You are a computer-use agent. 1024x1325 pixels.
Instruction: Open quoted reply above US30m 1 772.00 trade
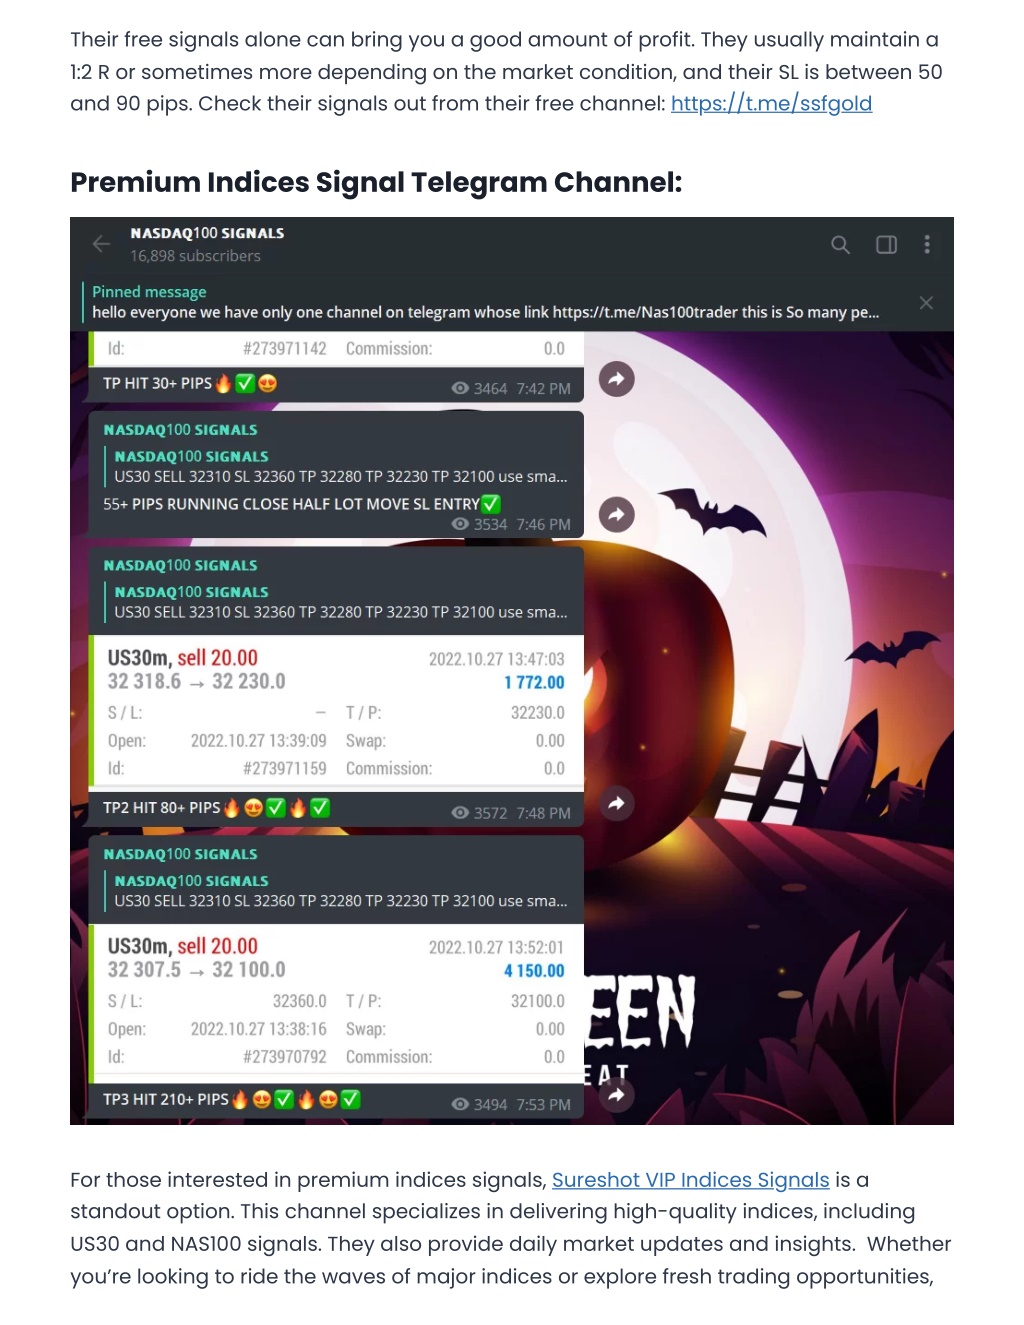[341, 602]
